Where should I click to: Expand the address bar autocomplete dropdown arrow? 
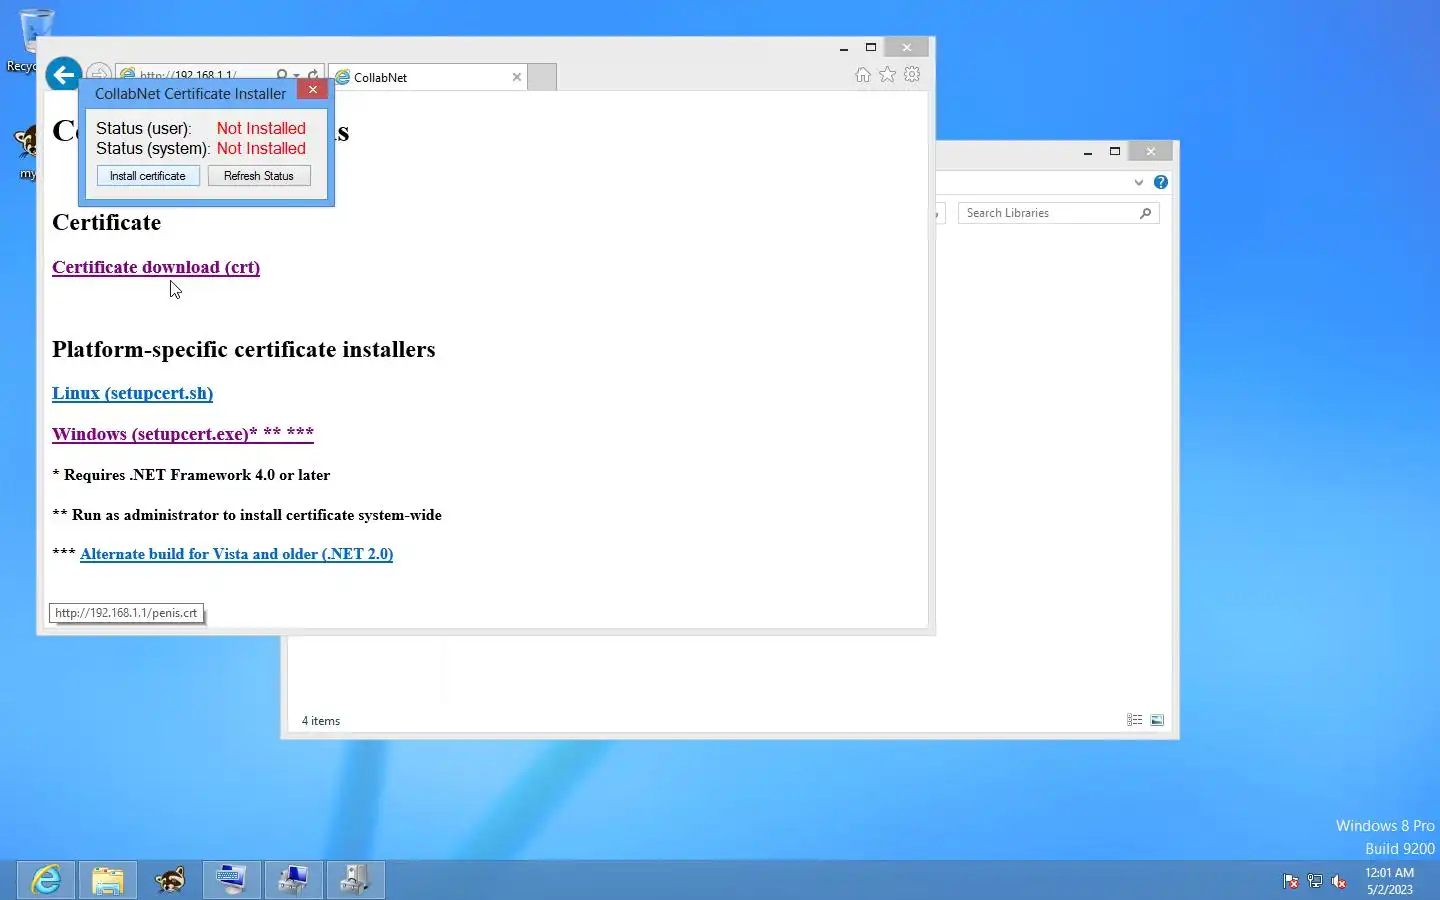click(x=297, y=76)
